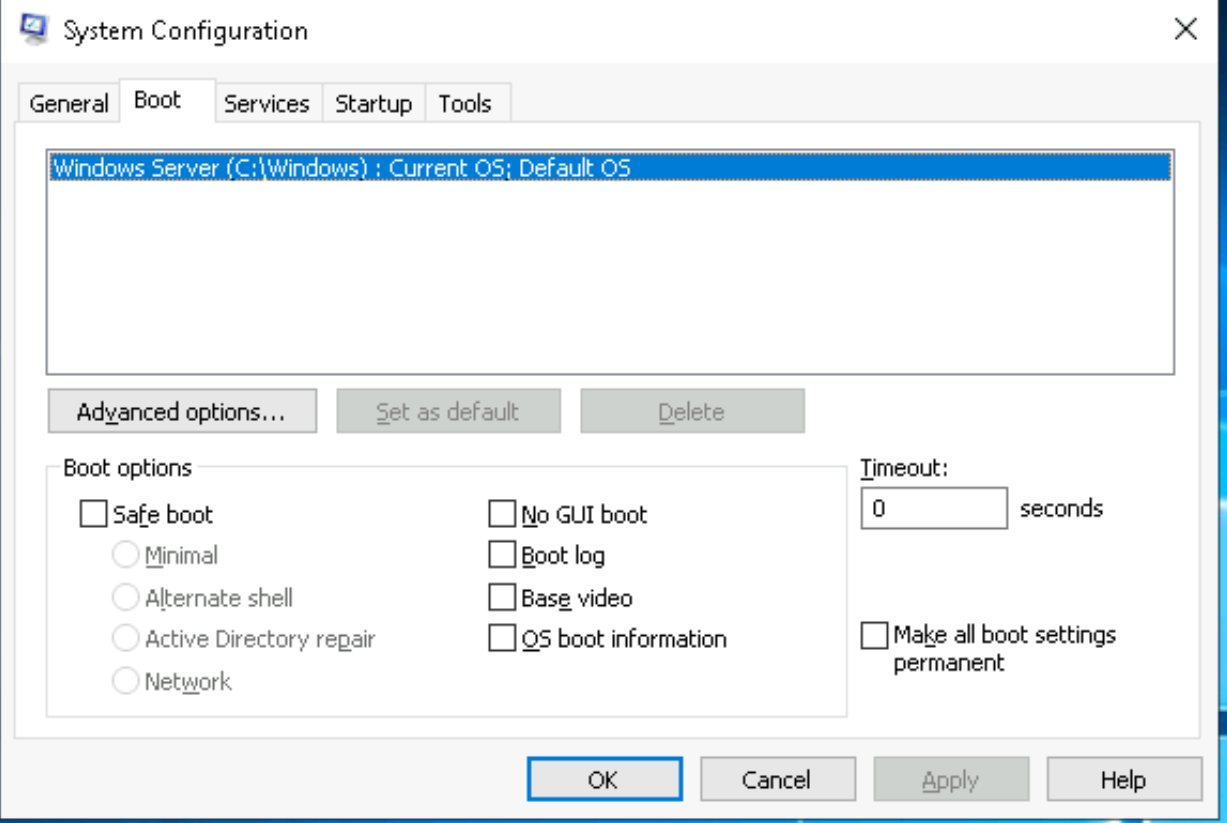Toggle the No GUI boot checkbox
The image size is (1227, 823).
[x=501, y=515]
